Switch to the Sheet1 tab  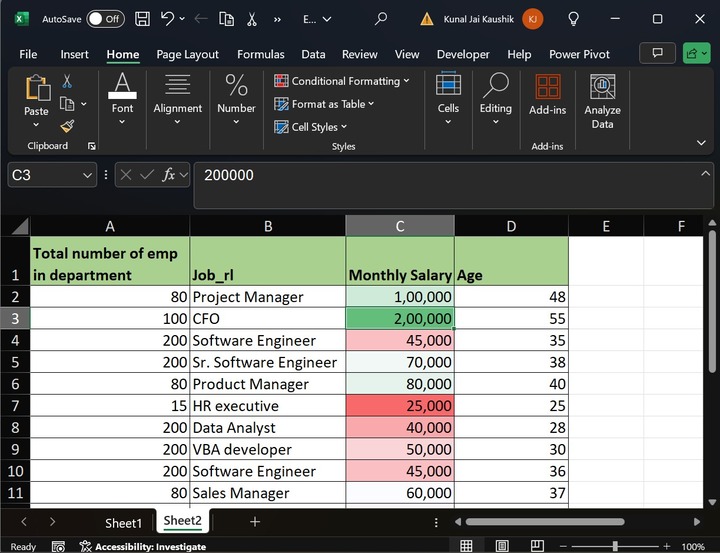tap(124, 522)
